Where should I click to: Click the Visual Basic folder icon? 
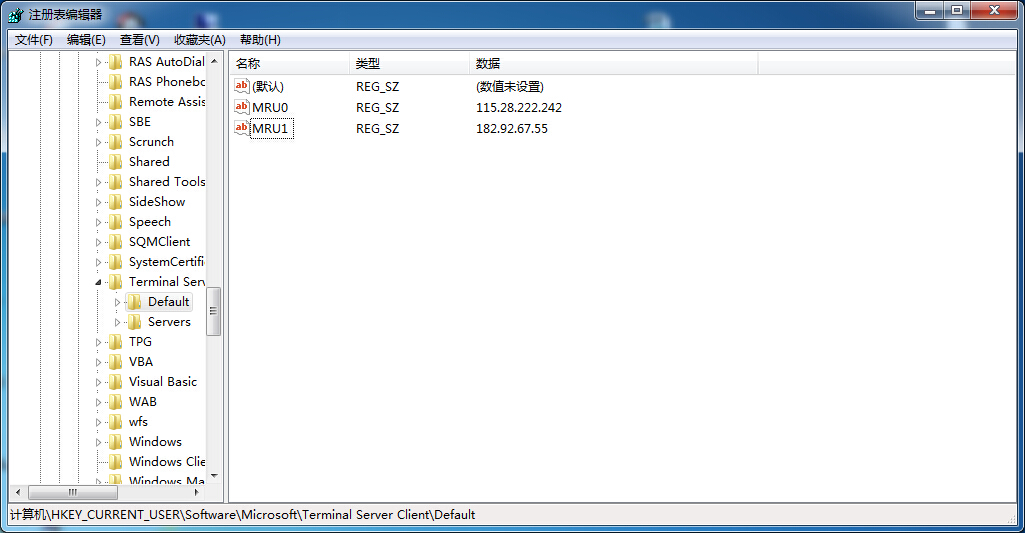pos(116,382)
